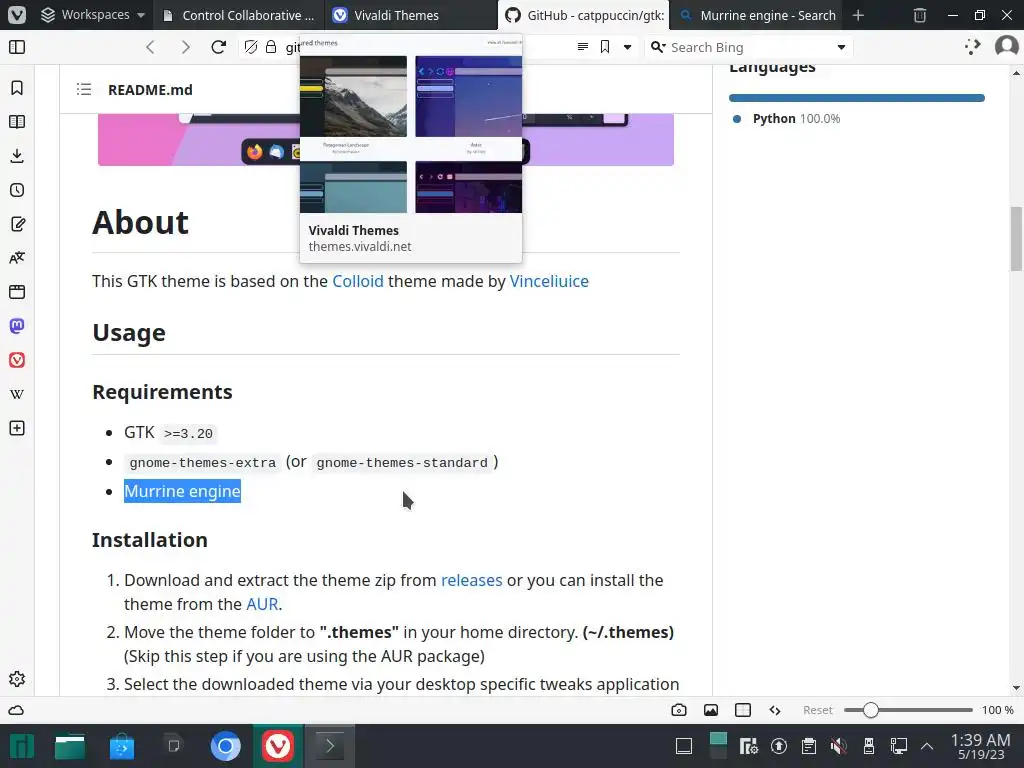1024x768 pixels.
Task: Click the page vertical scrollbar thumb
Action: pos(1016,238)
